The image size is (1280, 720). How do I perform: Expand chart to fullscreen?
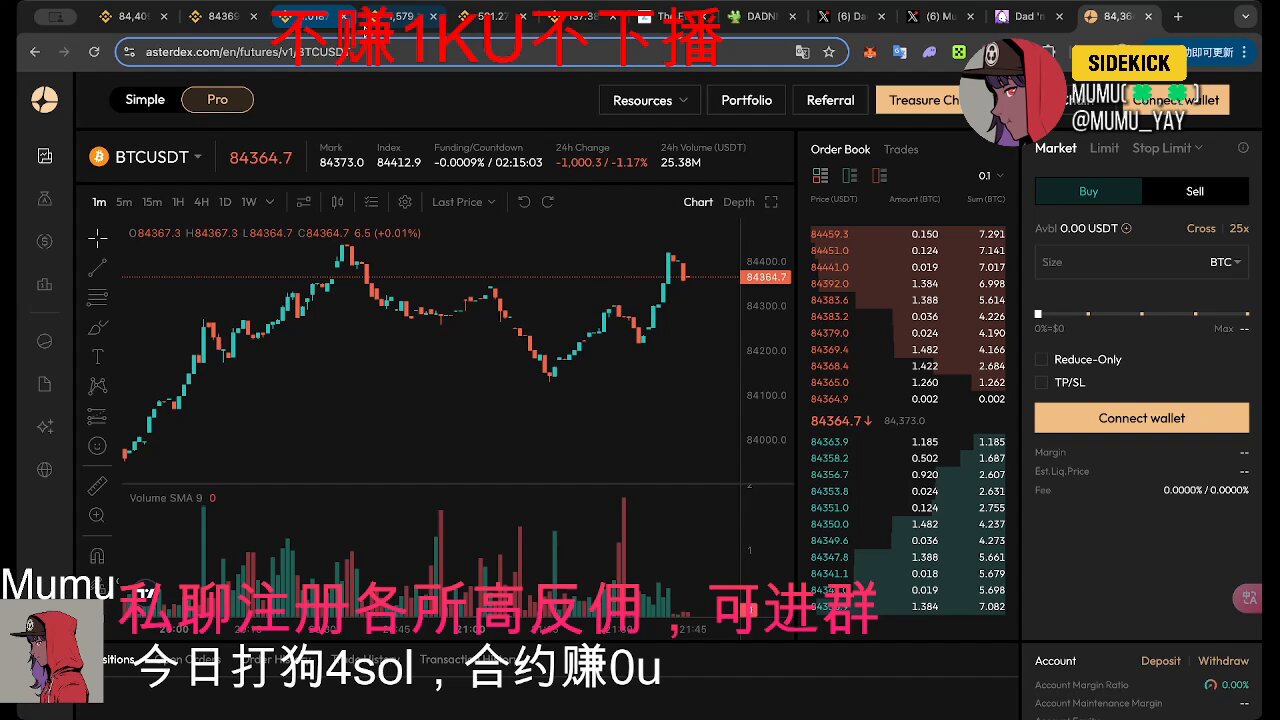click(x=771, y=202)
